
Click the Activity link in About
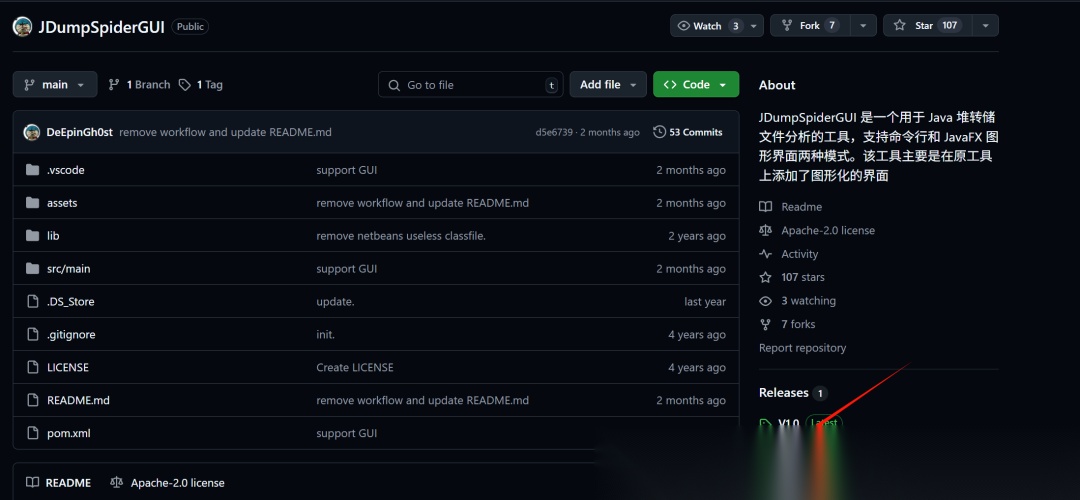point(800,253)
